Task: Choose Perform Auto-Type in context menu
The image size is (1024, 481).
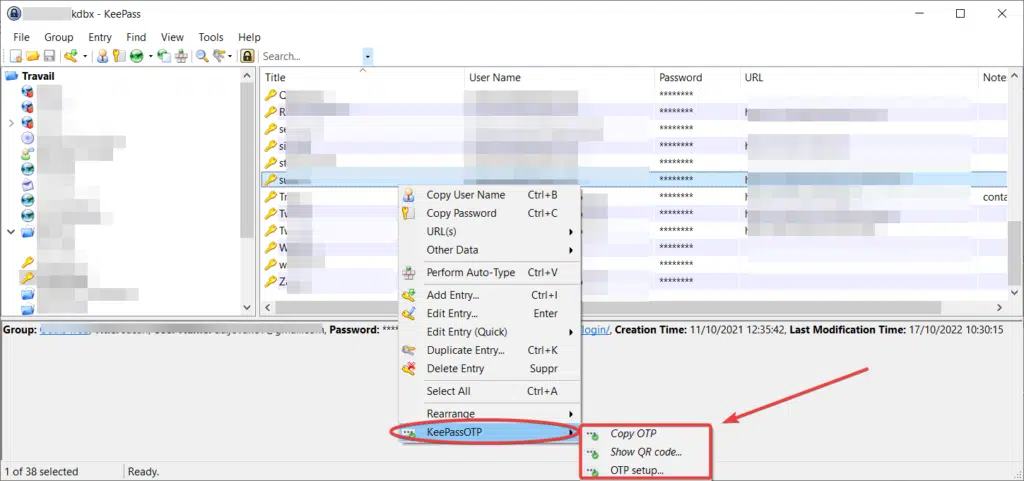Action: click(x=490, y=273)
